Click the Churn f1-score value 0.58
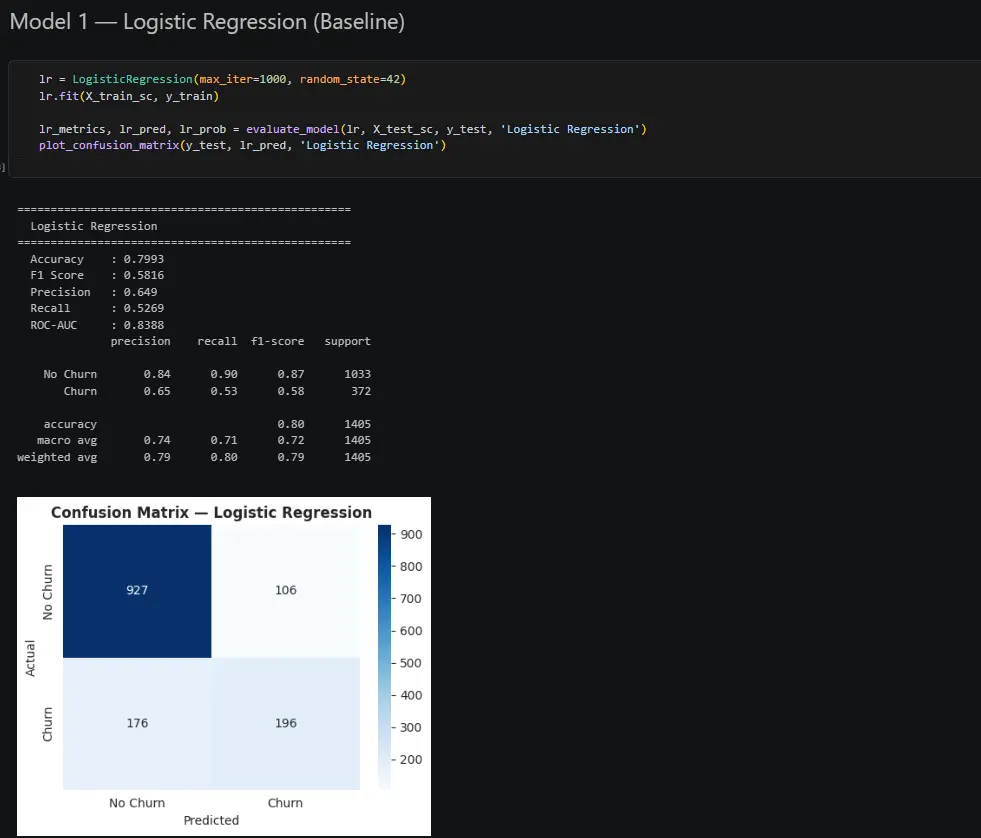Image resolution: width=981 pixels, height=838 pixels. [x=291, y=391]
